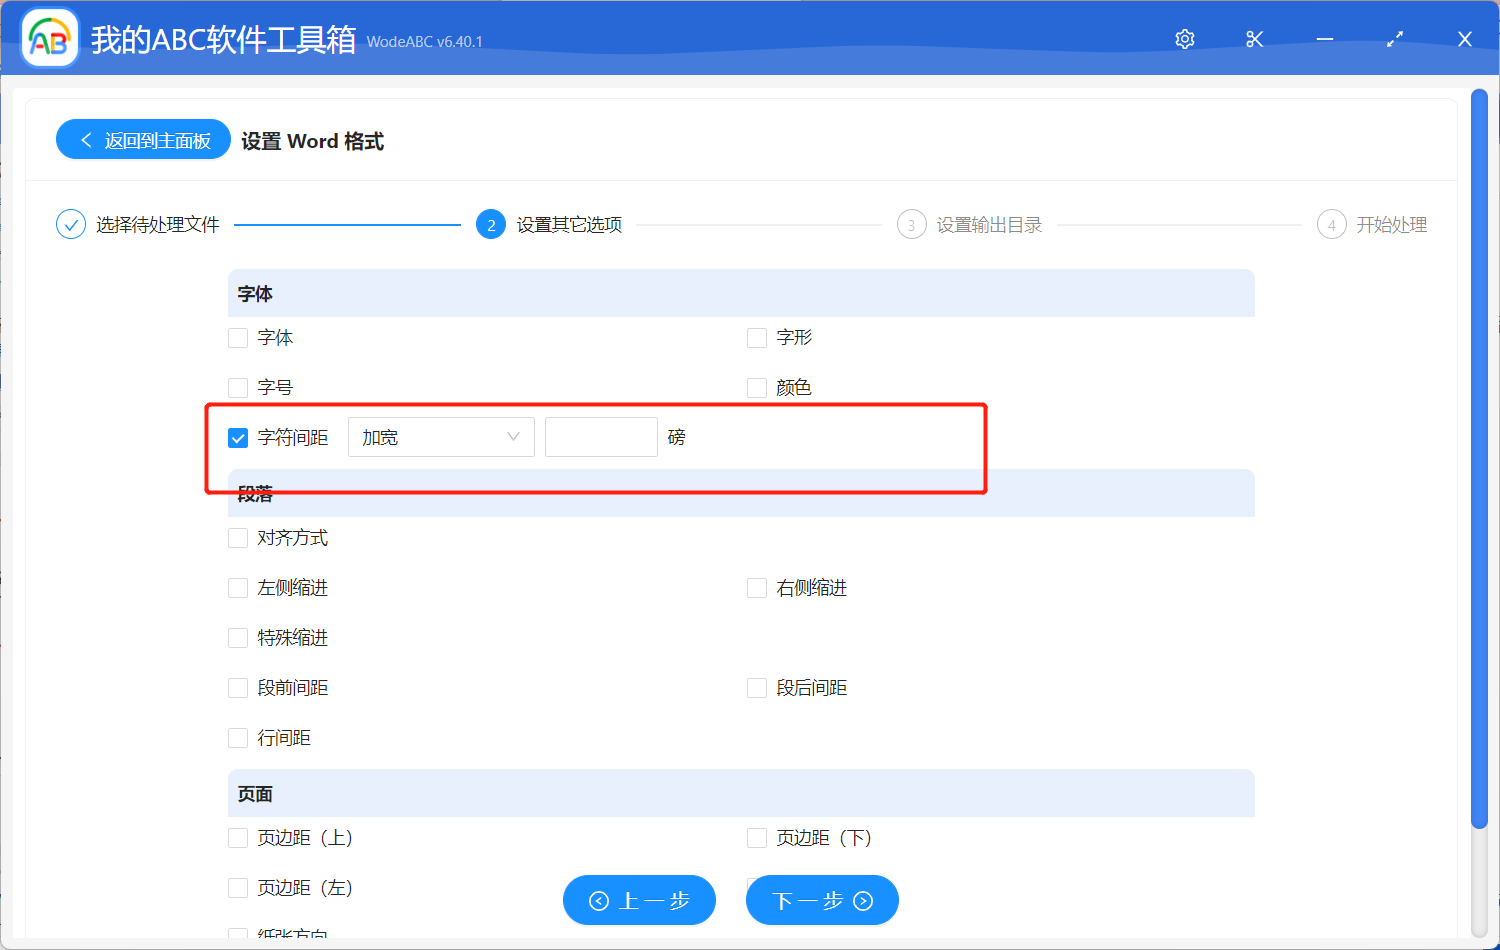Uncheck the 字符间距 checkbox
Viewport: 1500px width, 950px height.
coord(238,438)
